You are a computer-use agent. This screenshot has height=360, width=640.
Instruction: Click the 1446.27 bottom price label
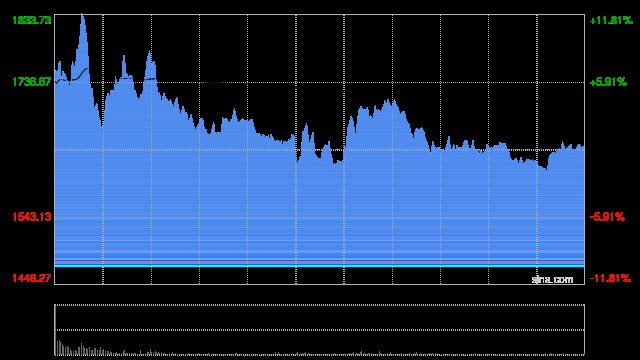tap(32, 278)
